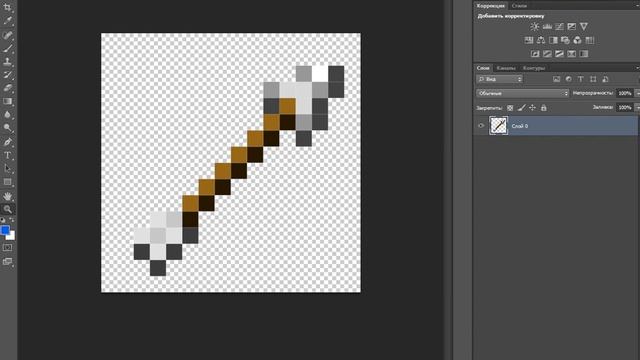The height and width of the screenshot is (360, 640).
Task: Add a Gradient Map adjustment
Action: 584,53
